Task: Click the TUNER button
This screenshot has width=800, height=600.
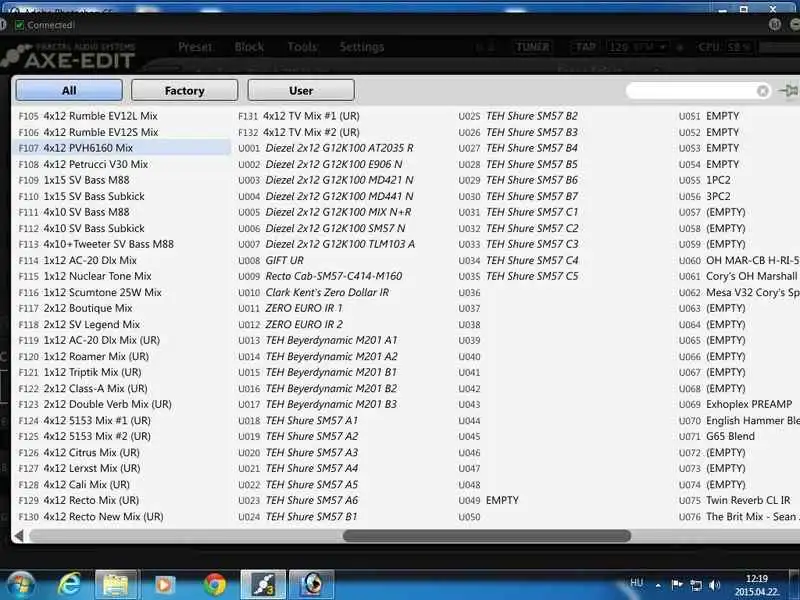Action: (x=533, y=47)
